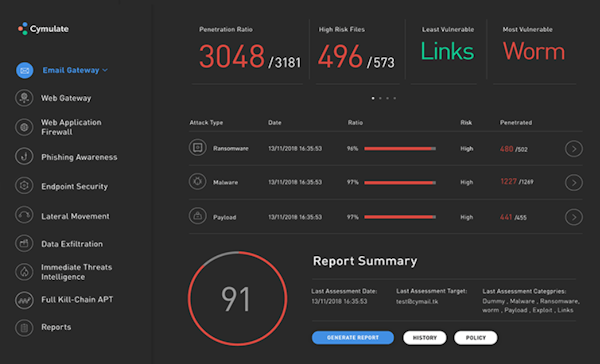Viewport: 600px width, 364px height.
Task: Switch to third carousel page dot
Action: (x=387, y=98)
